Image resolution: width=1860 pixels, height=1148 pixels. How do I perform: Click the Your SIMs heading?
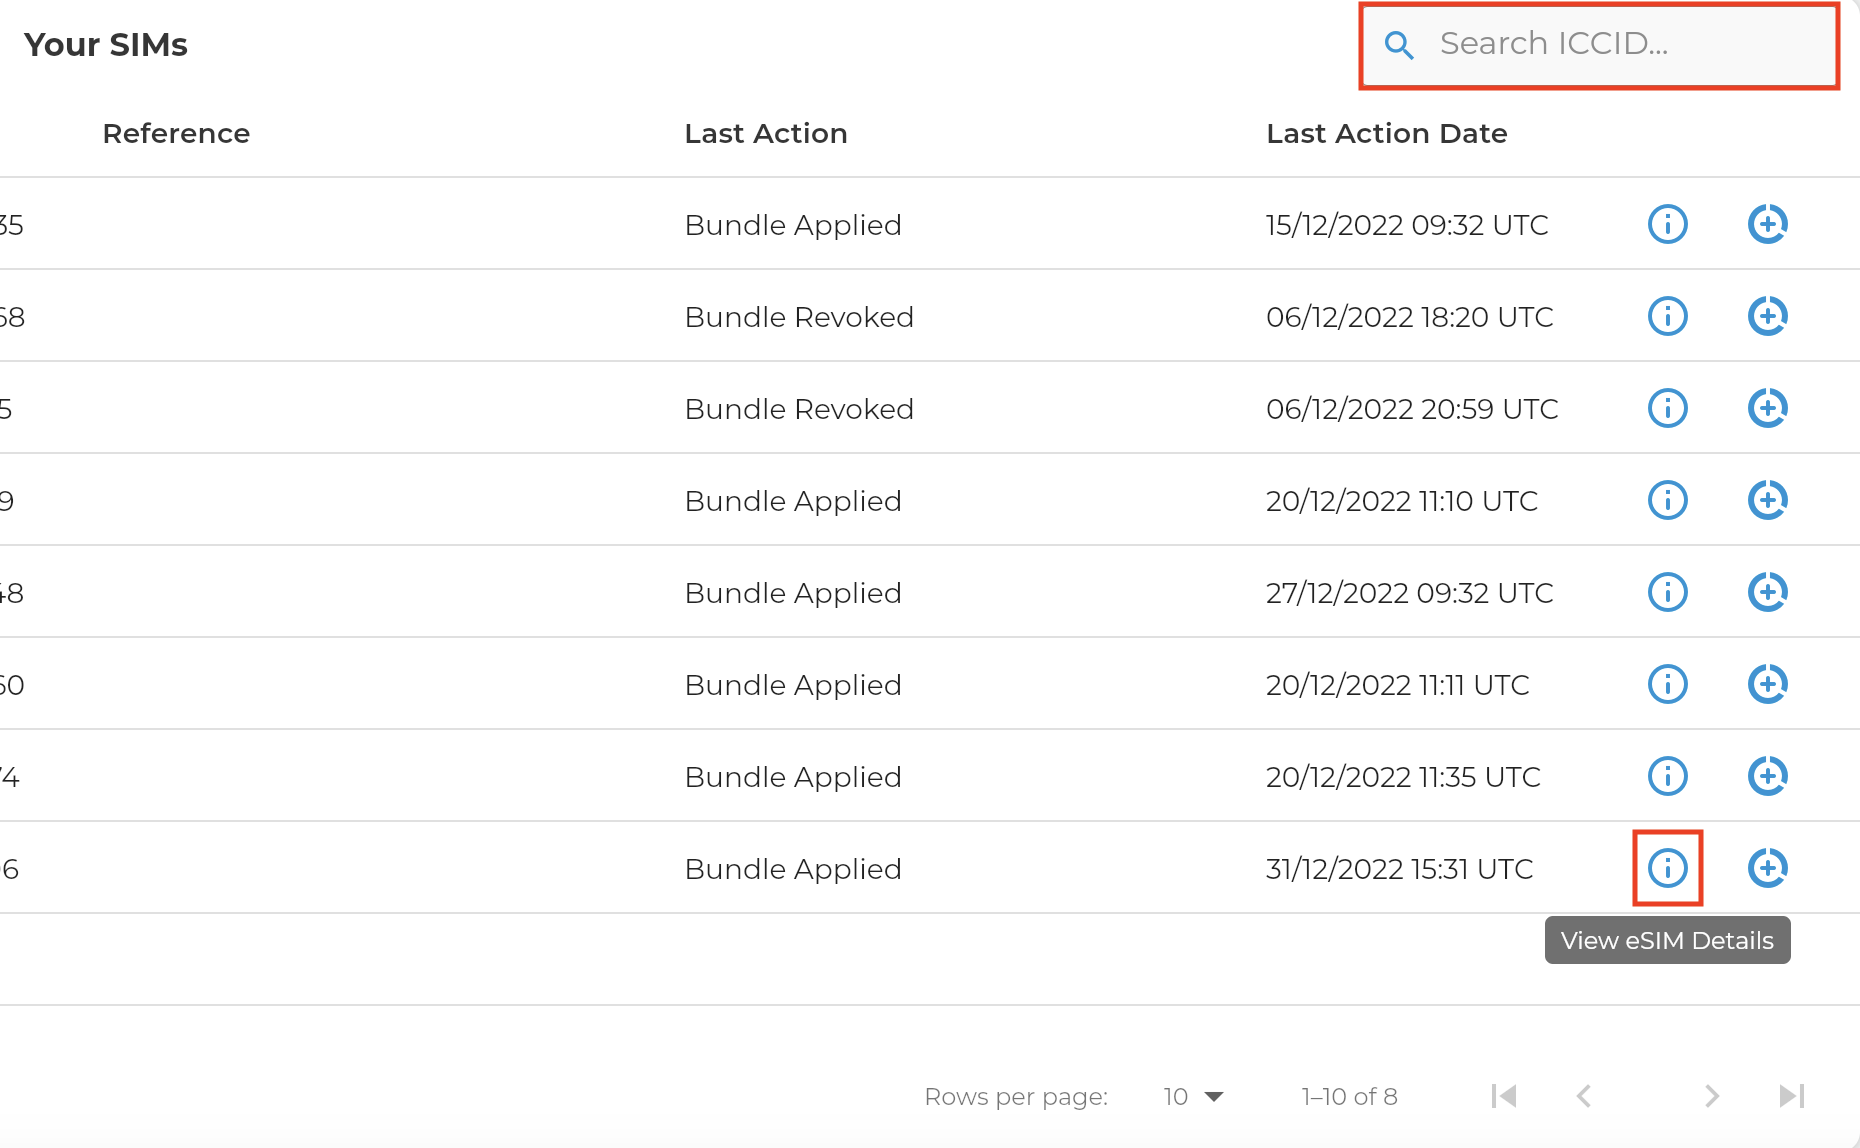pyautogui.click(x=106, y=45)
